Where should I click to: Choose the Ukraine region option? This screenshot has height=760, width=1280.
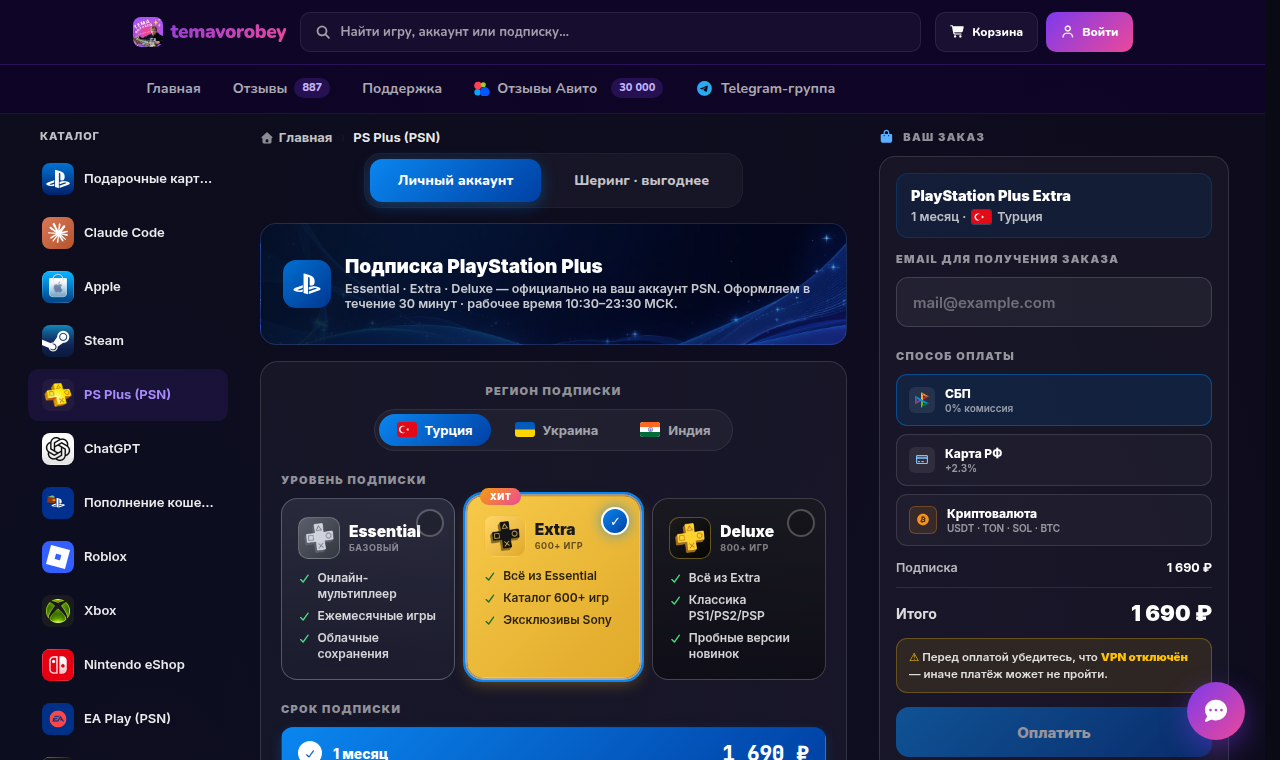tap(556, 430)
